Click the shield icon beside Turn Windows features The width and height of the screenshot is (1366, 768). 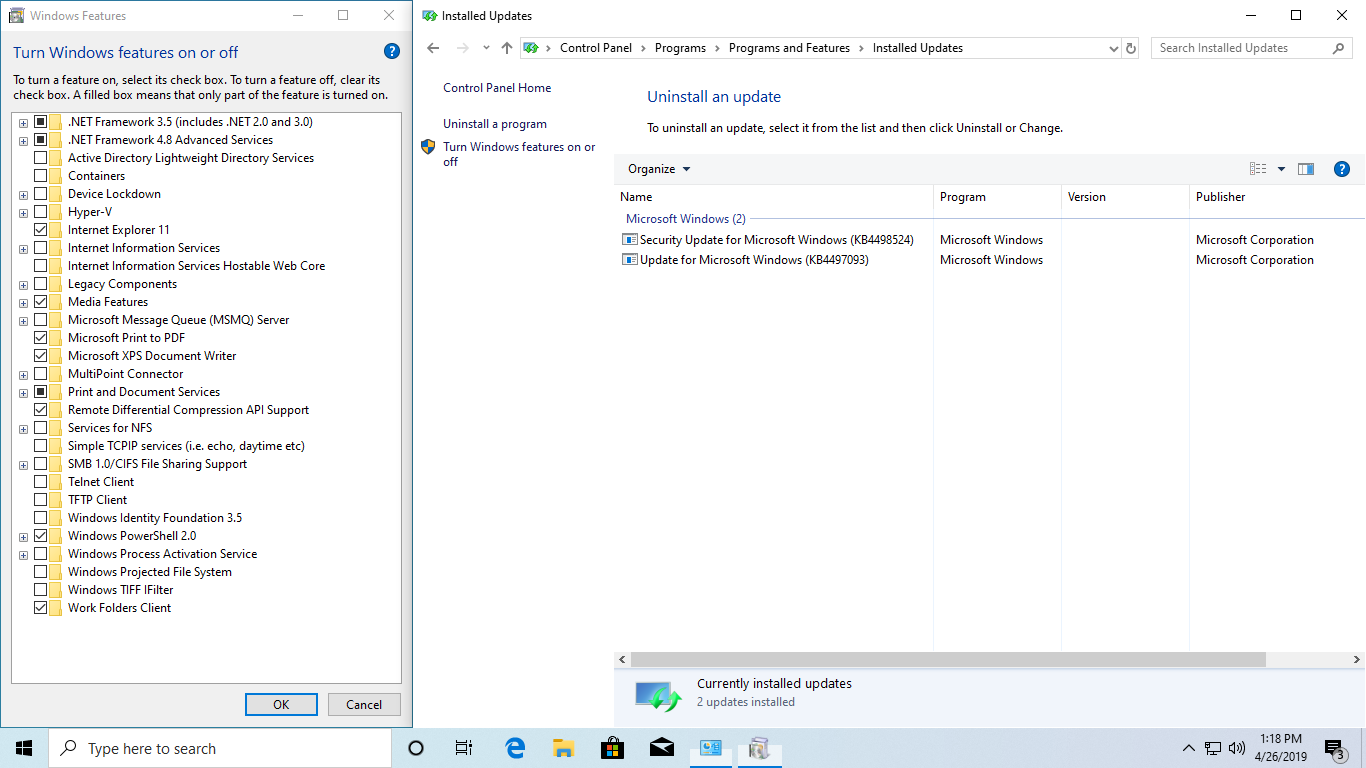428,147
